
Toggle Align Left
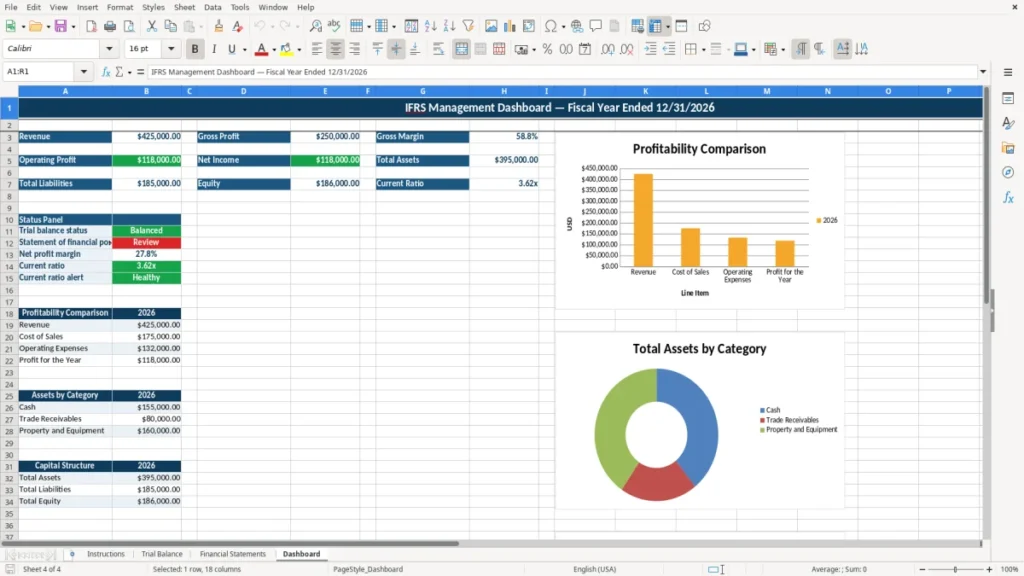pos(317,49)
